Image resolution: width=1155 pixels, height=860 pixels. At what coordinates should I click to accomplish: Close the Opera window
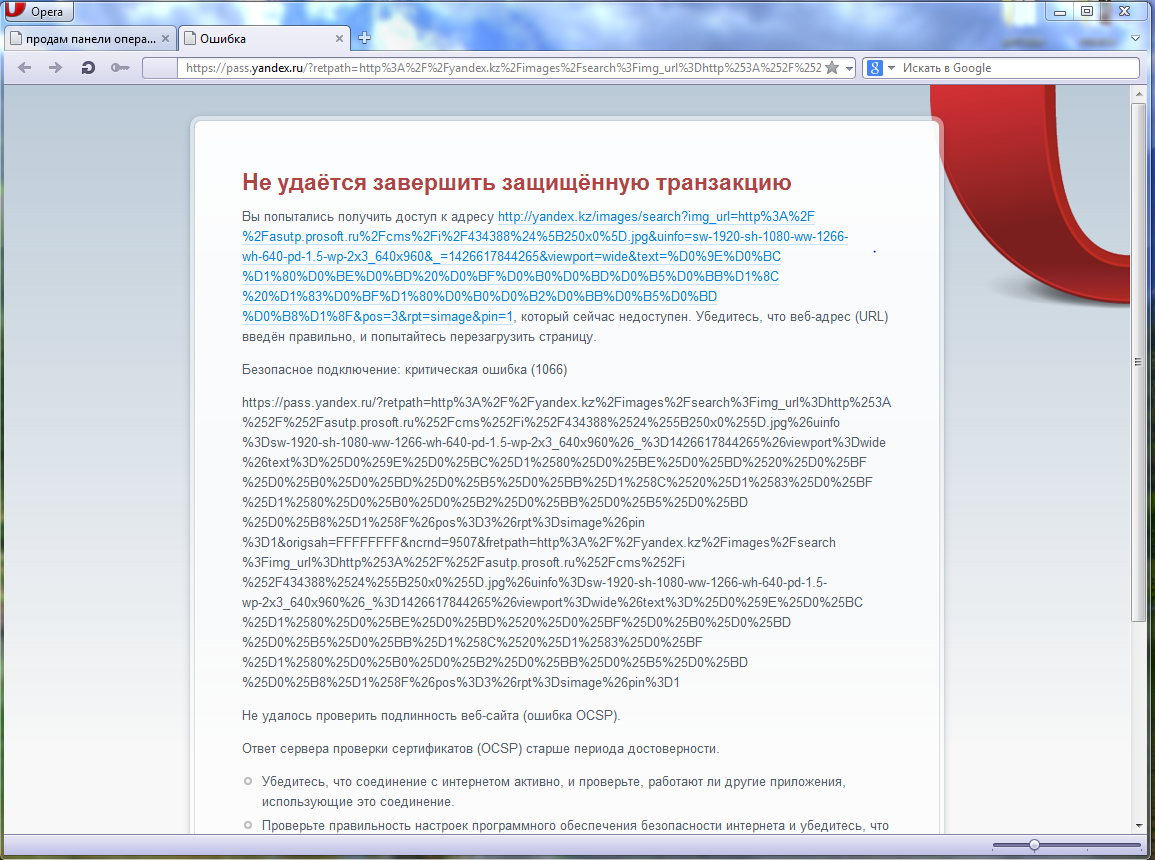point(1124,11)
